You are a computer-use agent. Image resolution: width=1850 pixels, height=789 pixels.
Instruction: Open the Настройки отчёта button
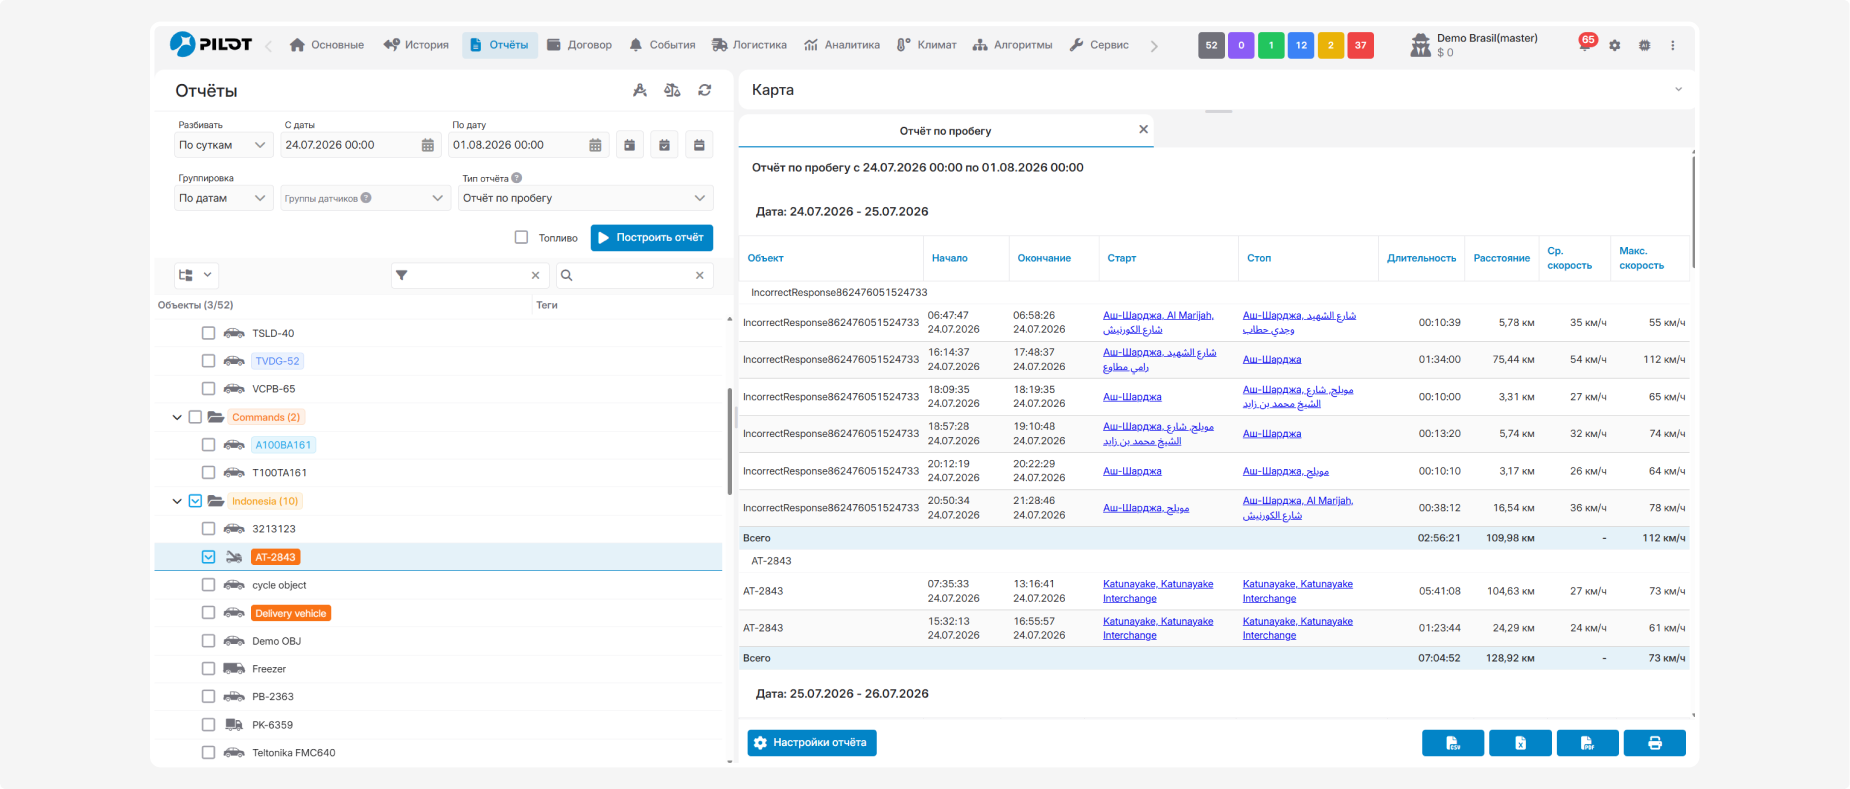pos(812,743)
